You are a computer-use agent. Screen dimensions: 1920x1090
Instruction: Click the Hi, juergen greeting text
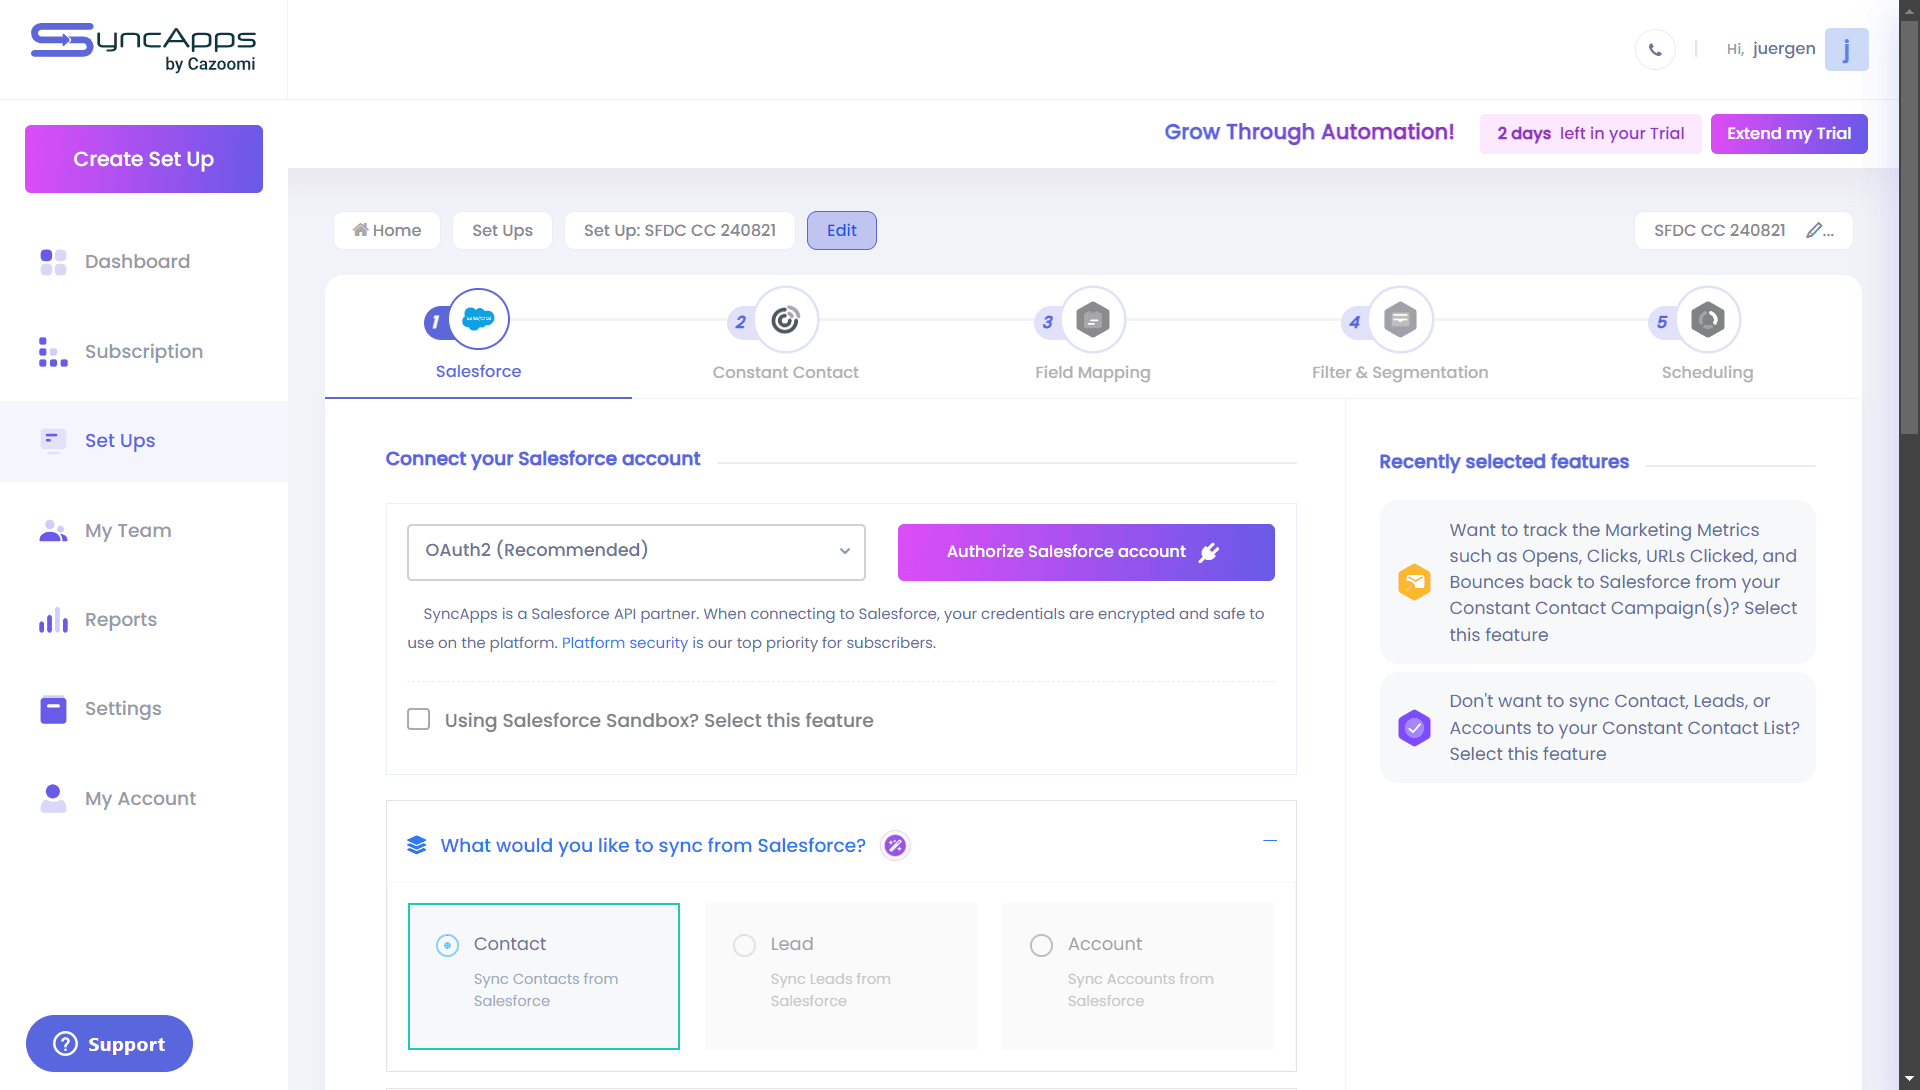coord(1771,49)
